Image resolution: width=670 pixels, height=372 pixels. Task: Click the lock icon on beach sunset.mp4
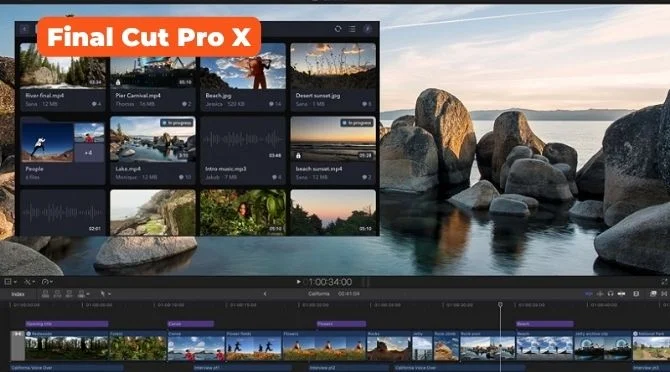point(298,155)
